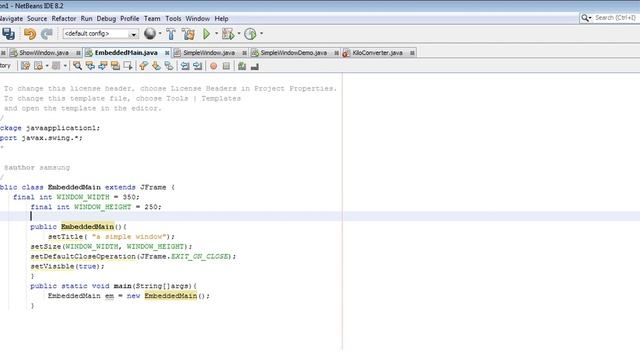Click the Clean and Build icon
640x360 pixels.
188,34
